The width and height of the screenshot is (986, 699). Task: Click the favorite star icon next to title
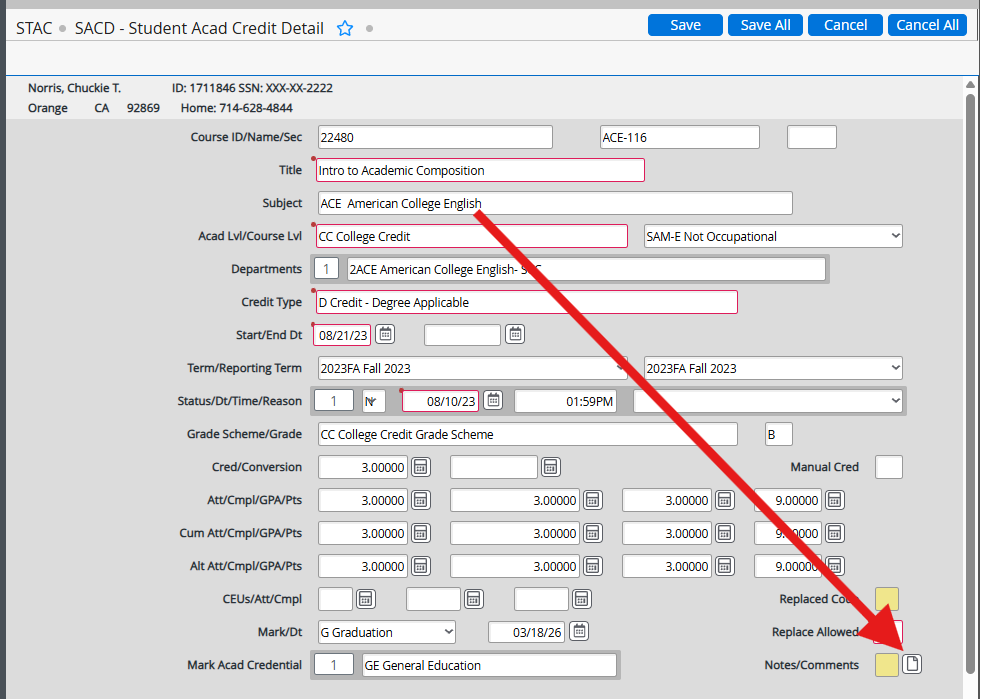coord(345,28)
